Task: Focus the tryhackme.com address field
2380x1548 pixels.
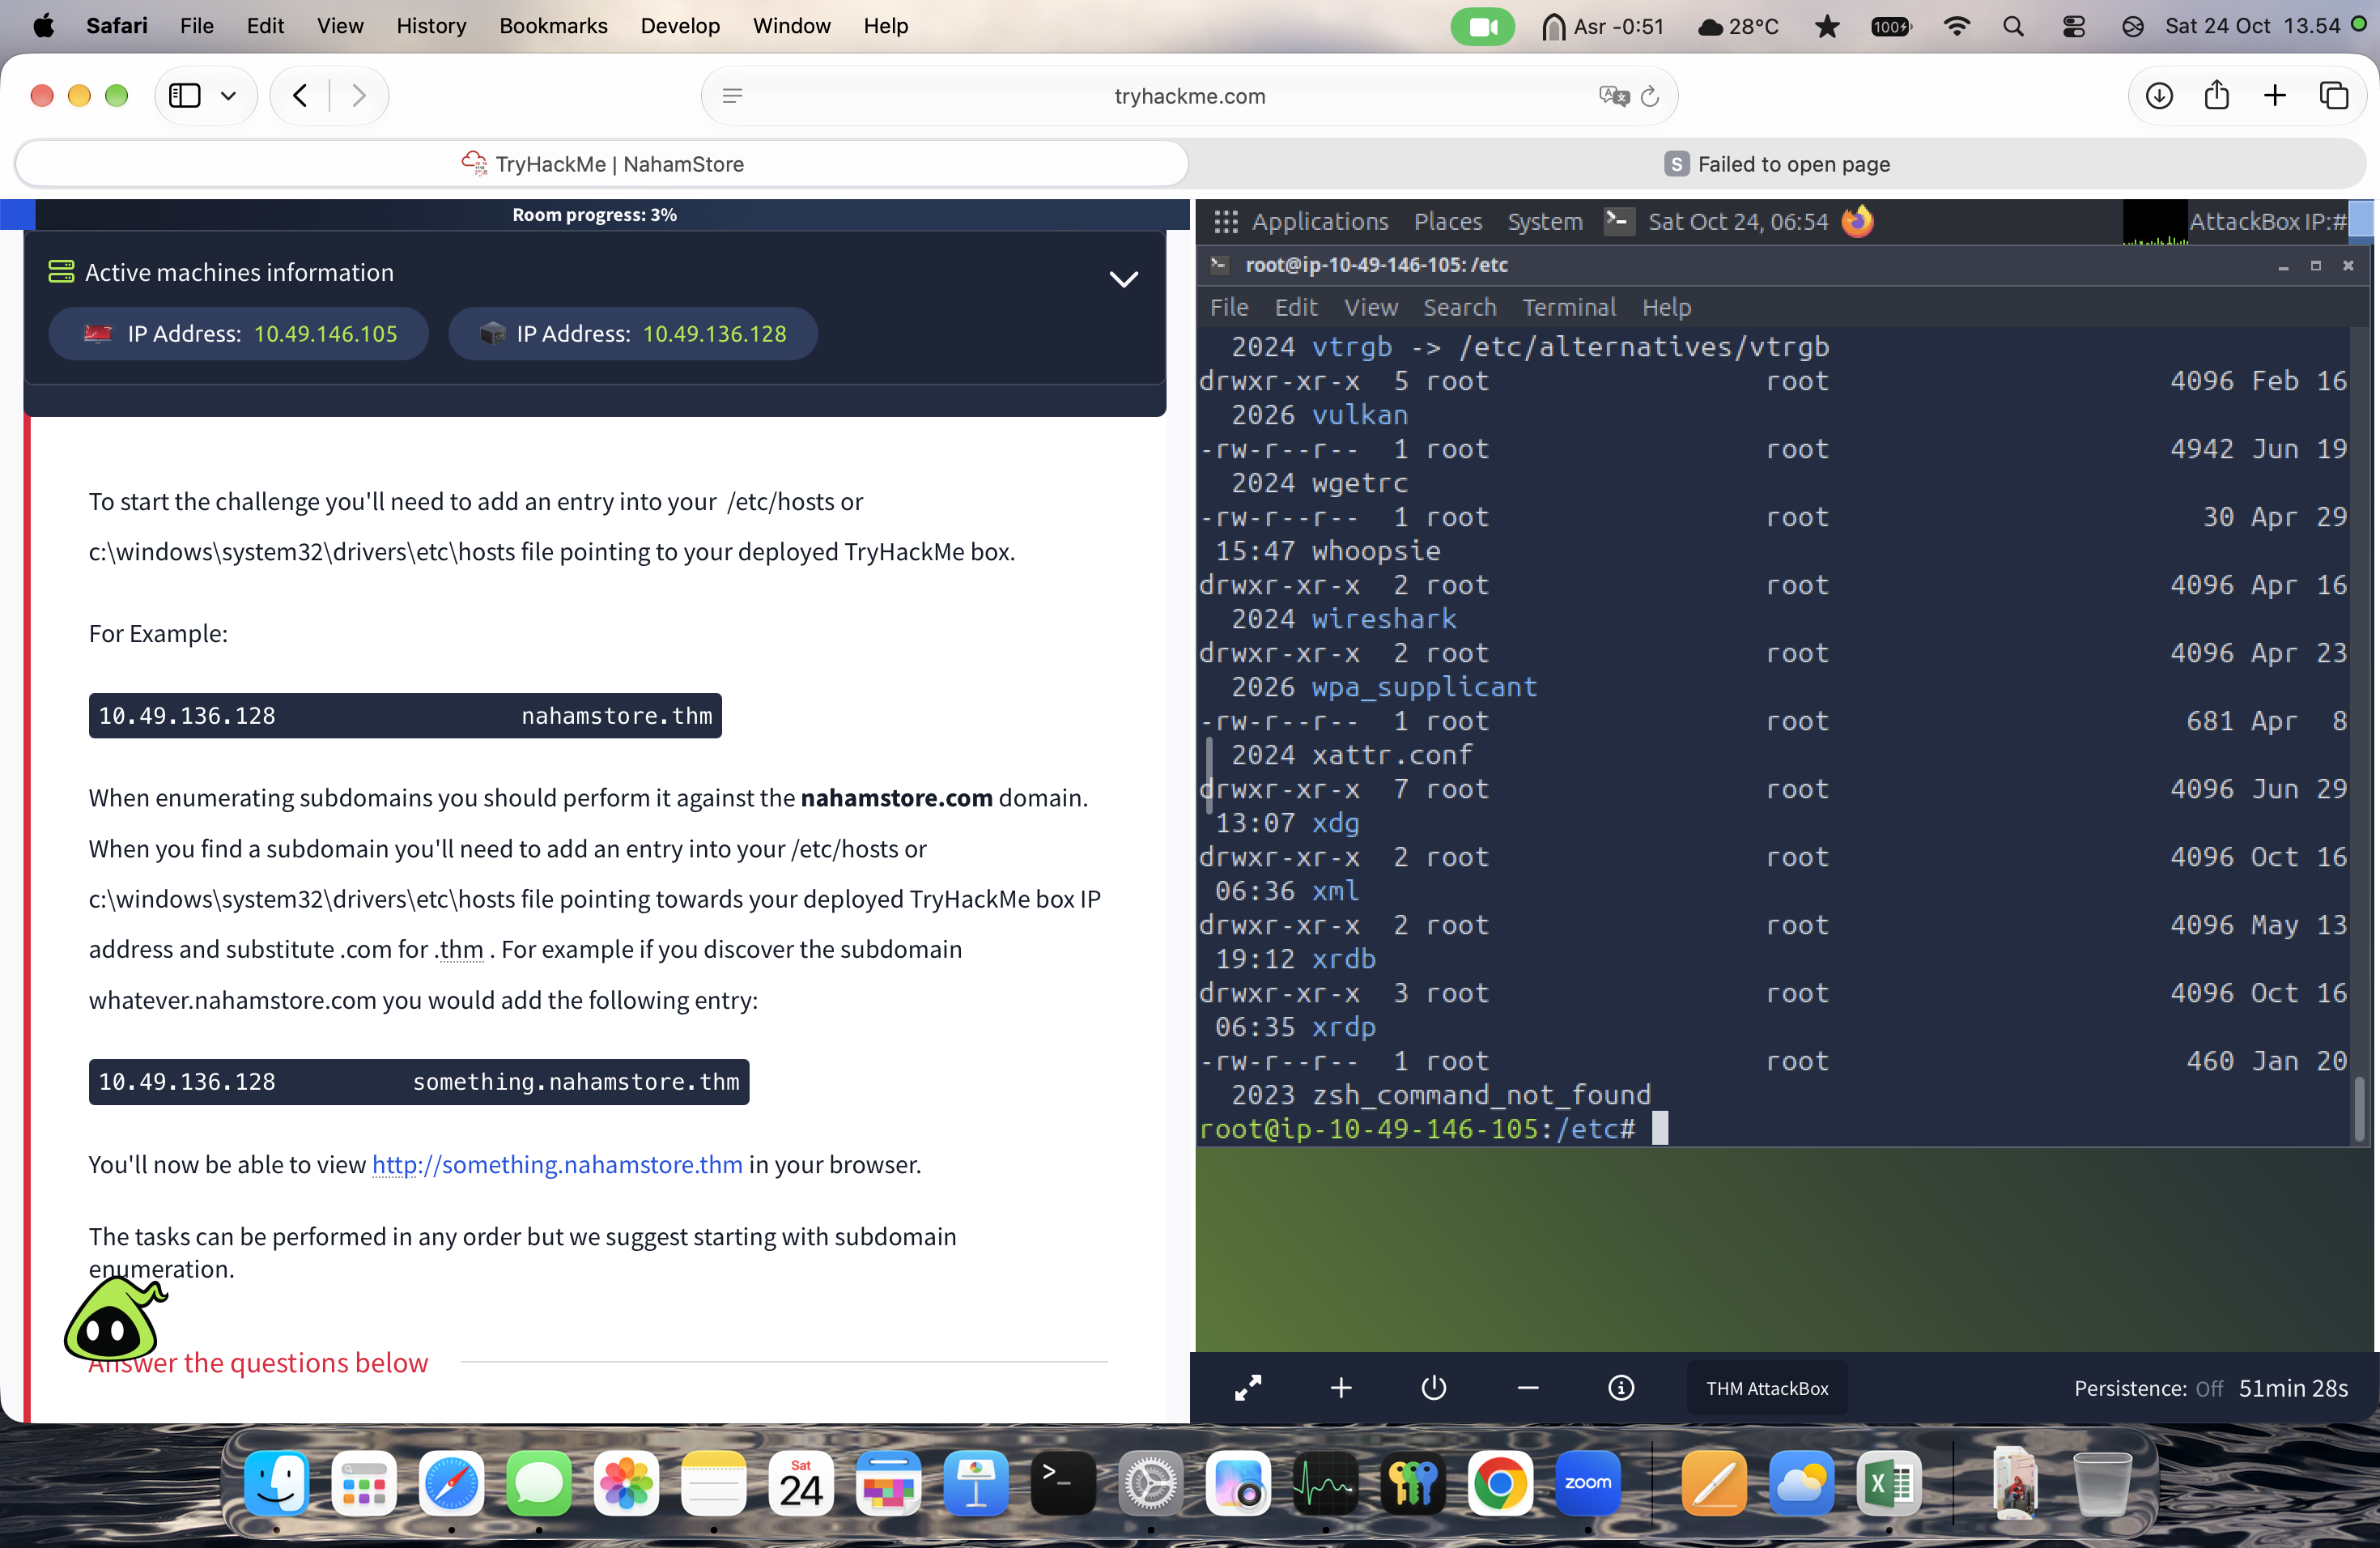Action: coord(1190,96)
